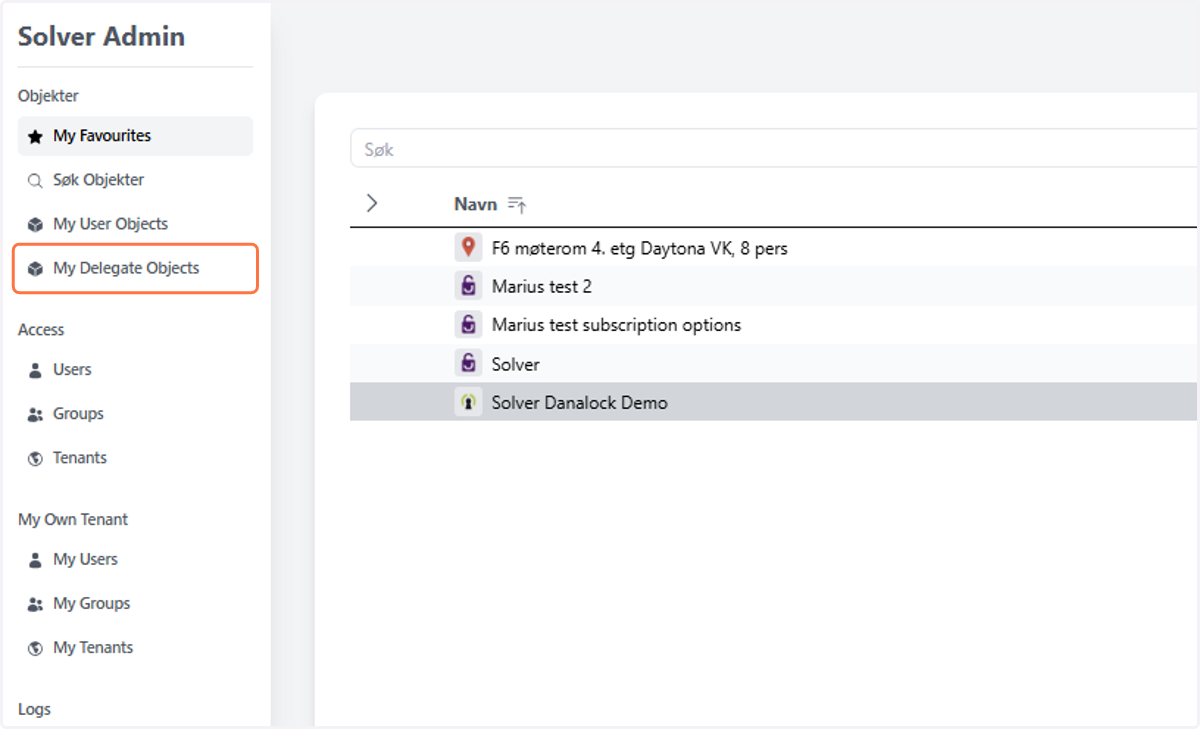Click the person icon beside My Users
Screen dimensions: 1200x729
click(35, 560)
